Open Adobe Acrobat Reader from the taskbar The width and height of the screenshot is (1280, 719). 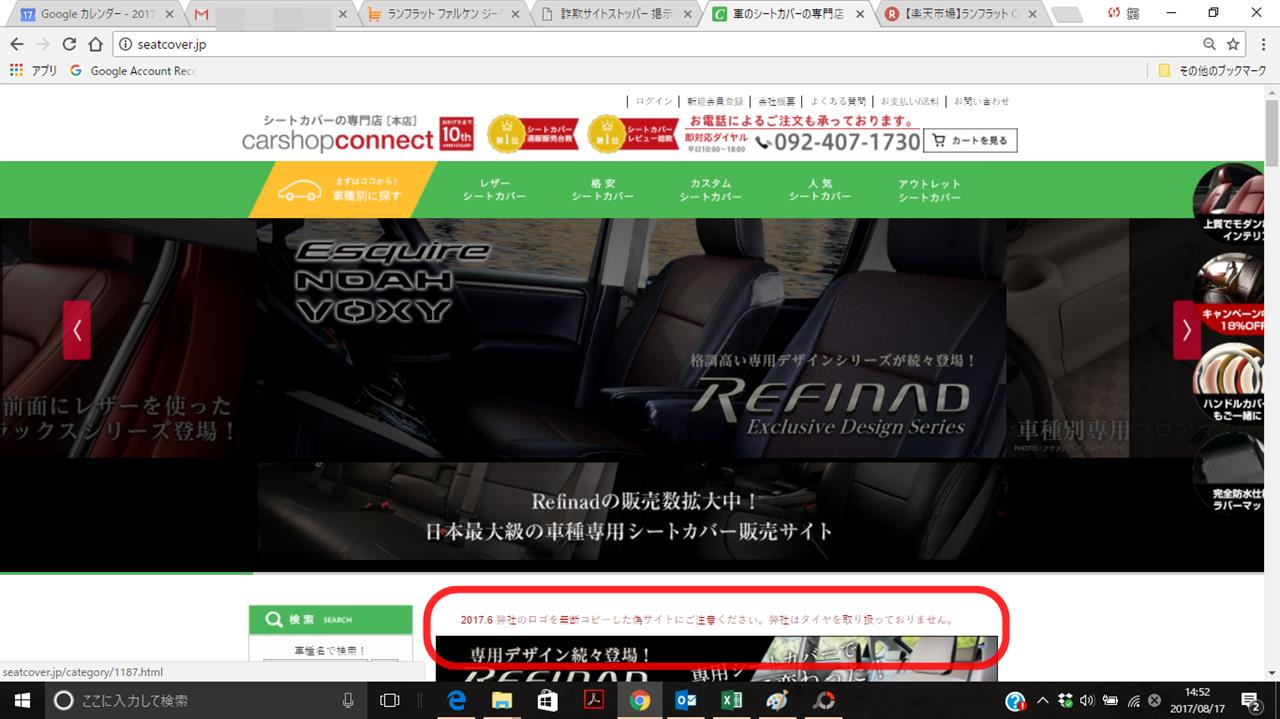pyautogui.click(x=594, y=700)
